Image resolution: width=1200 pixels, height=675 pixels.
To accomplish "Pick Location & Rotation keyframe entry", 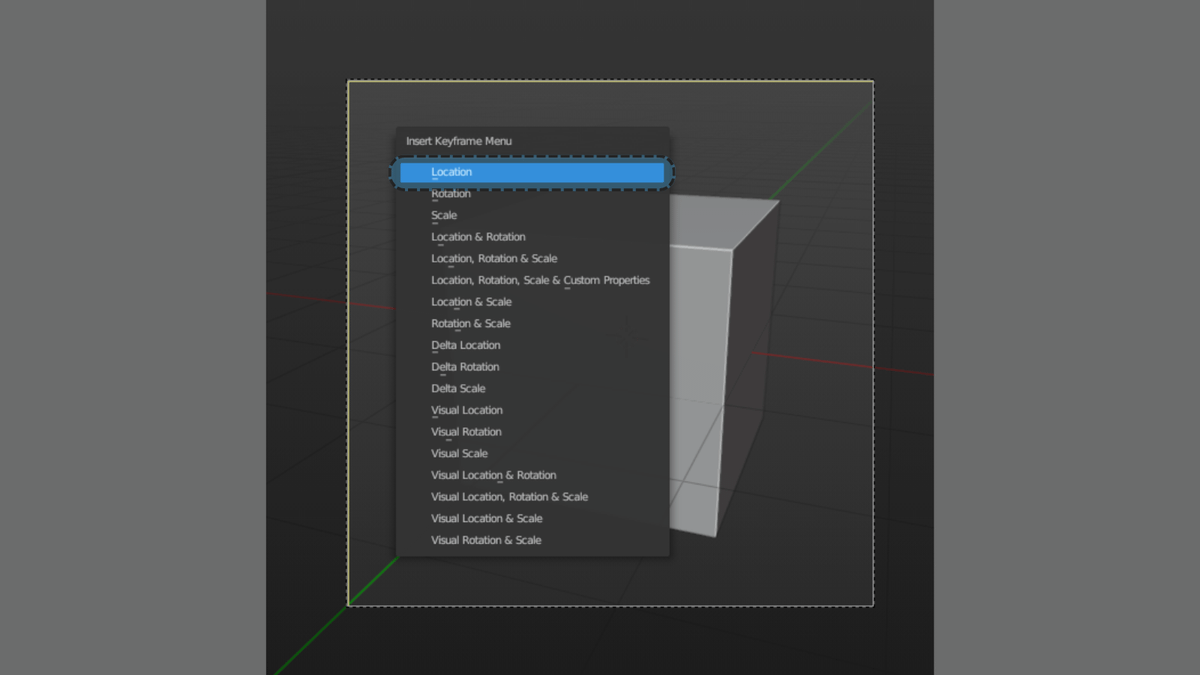I will [x=478, y=237].
